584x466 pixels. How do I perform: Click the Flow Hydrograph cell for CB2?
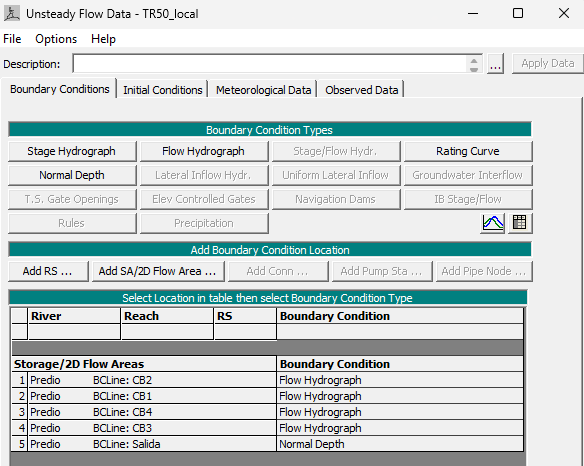pos(400,380)
